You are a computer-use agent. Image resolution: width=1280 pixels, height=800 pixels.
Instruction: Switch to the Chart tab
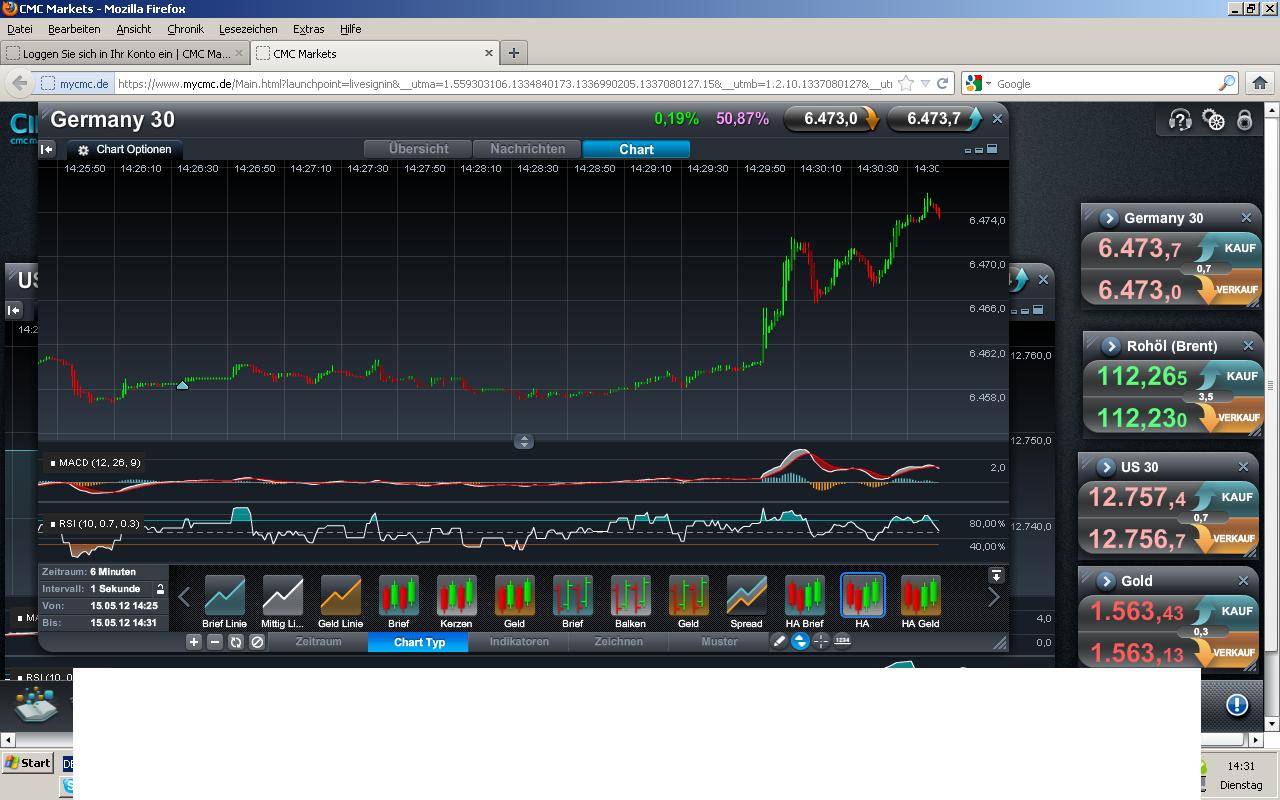(x=636, y=149)
